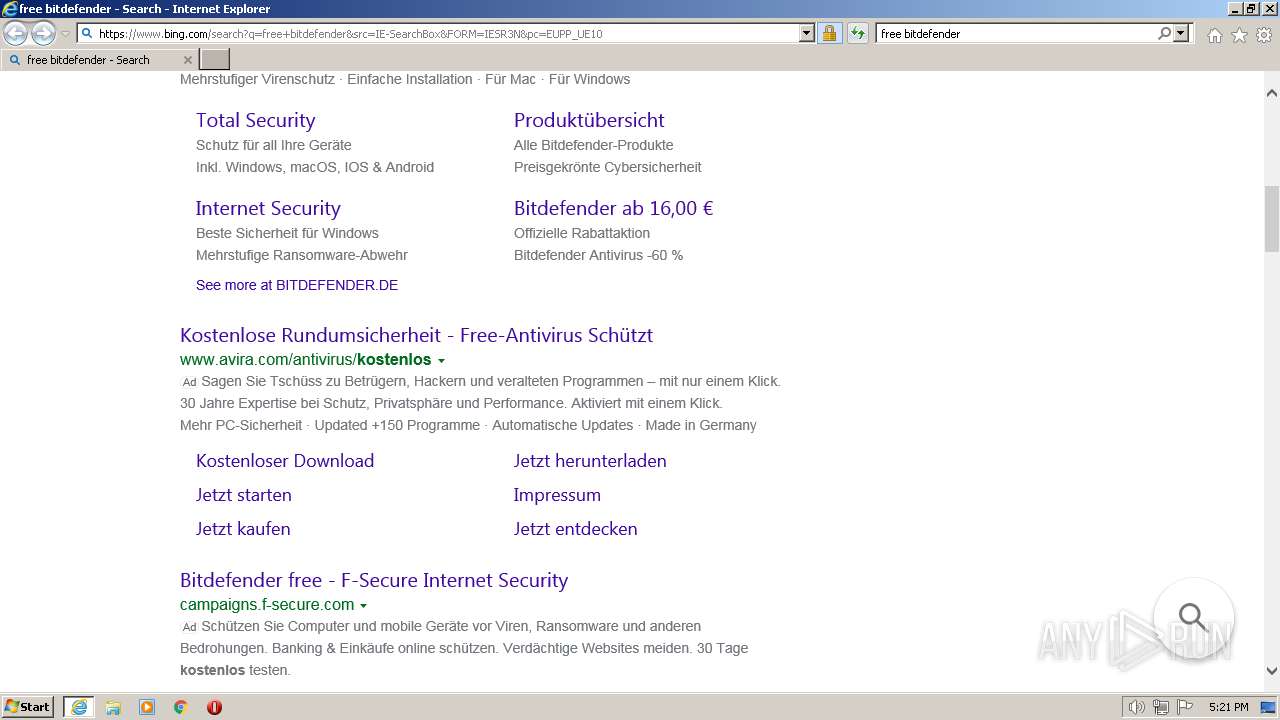The width and height of the screenshot is (1280, 720).
Task: Open the Jetzt starten link
Action: 244,495
